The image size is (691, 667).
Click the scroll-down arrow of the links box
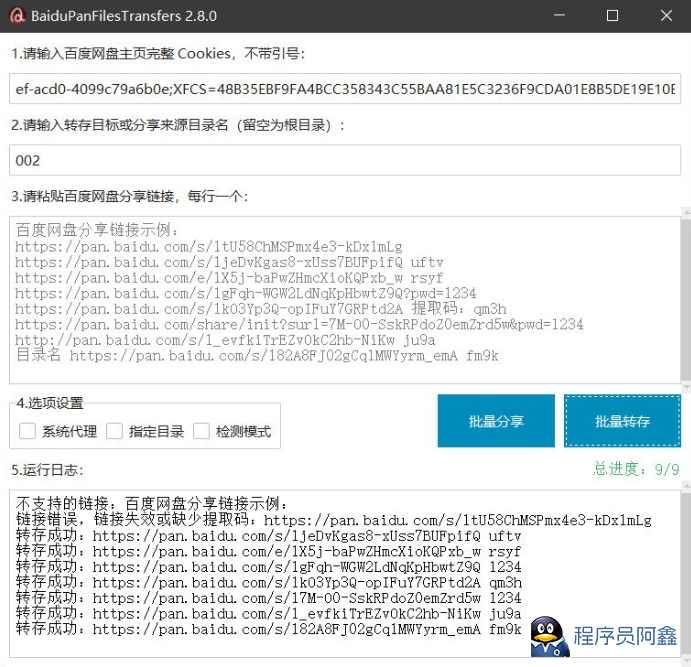coord(686,387)
